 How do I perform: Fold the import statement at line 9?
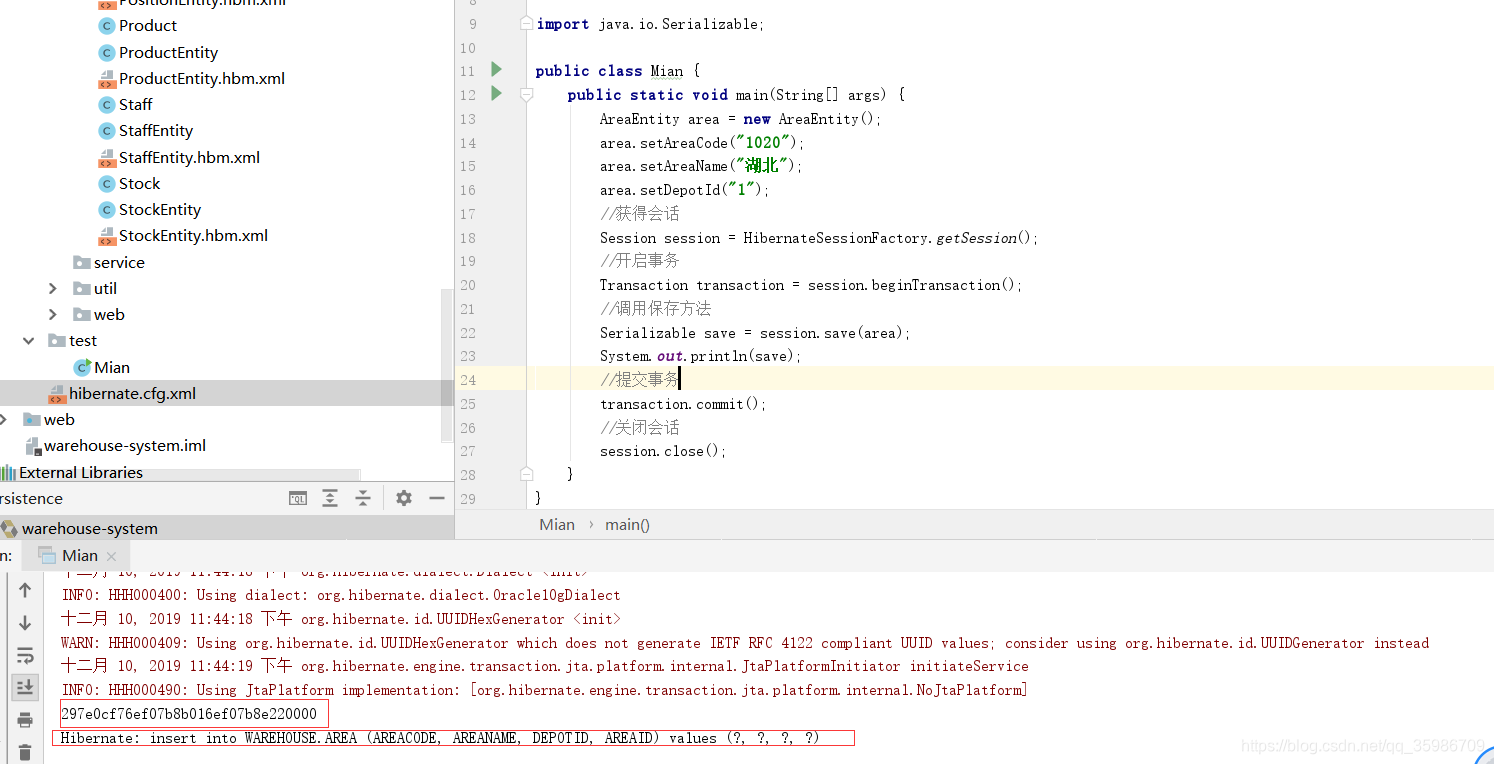[526, 23]
